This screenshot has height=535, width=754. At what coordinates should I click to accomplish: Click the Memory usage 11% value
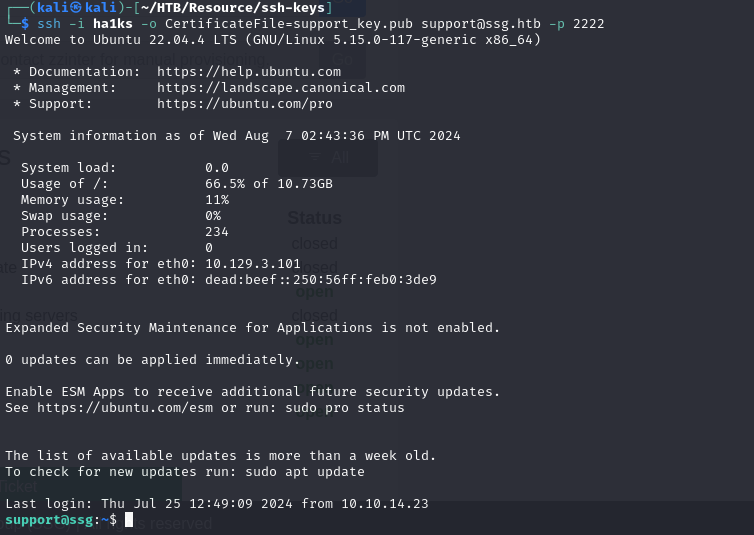pos(217,200)
